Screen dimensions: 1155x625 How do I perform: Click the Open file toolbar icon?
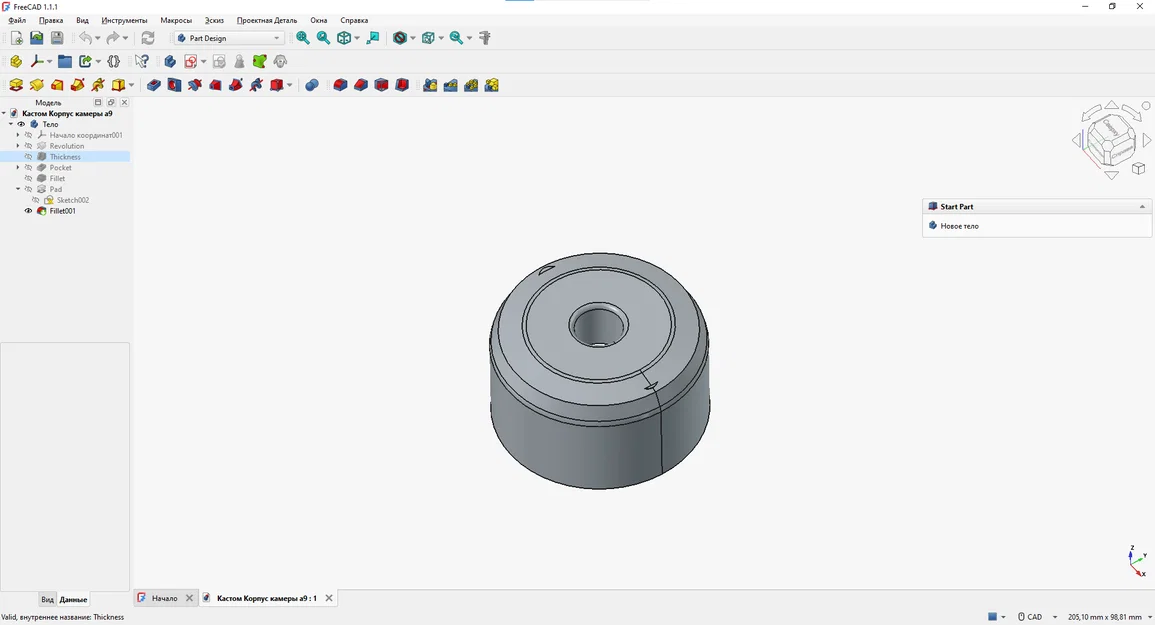36,38
